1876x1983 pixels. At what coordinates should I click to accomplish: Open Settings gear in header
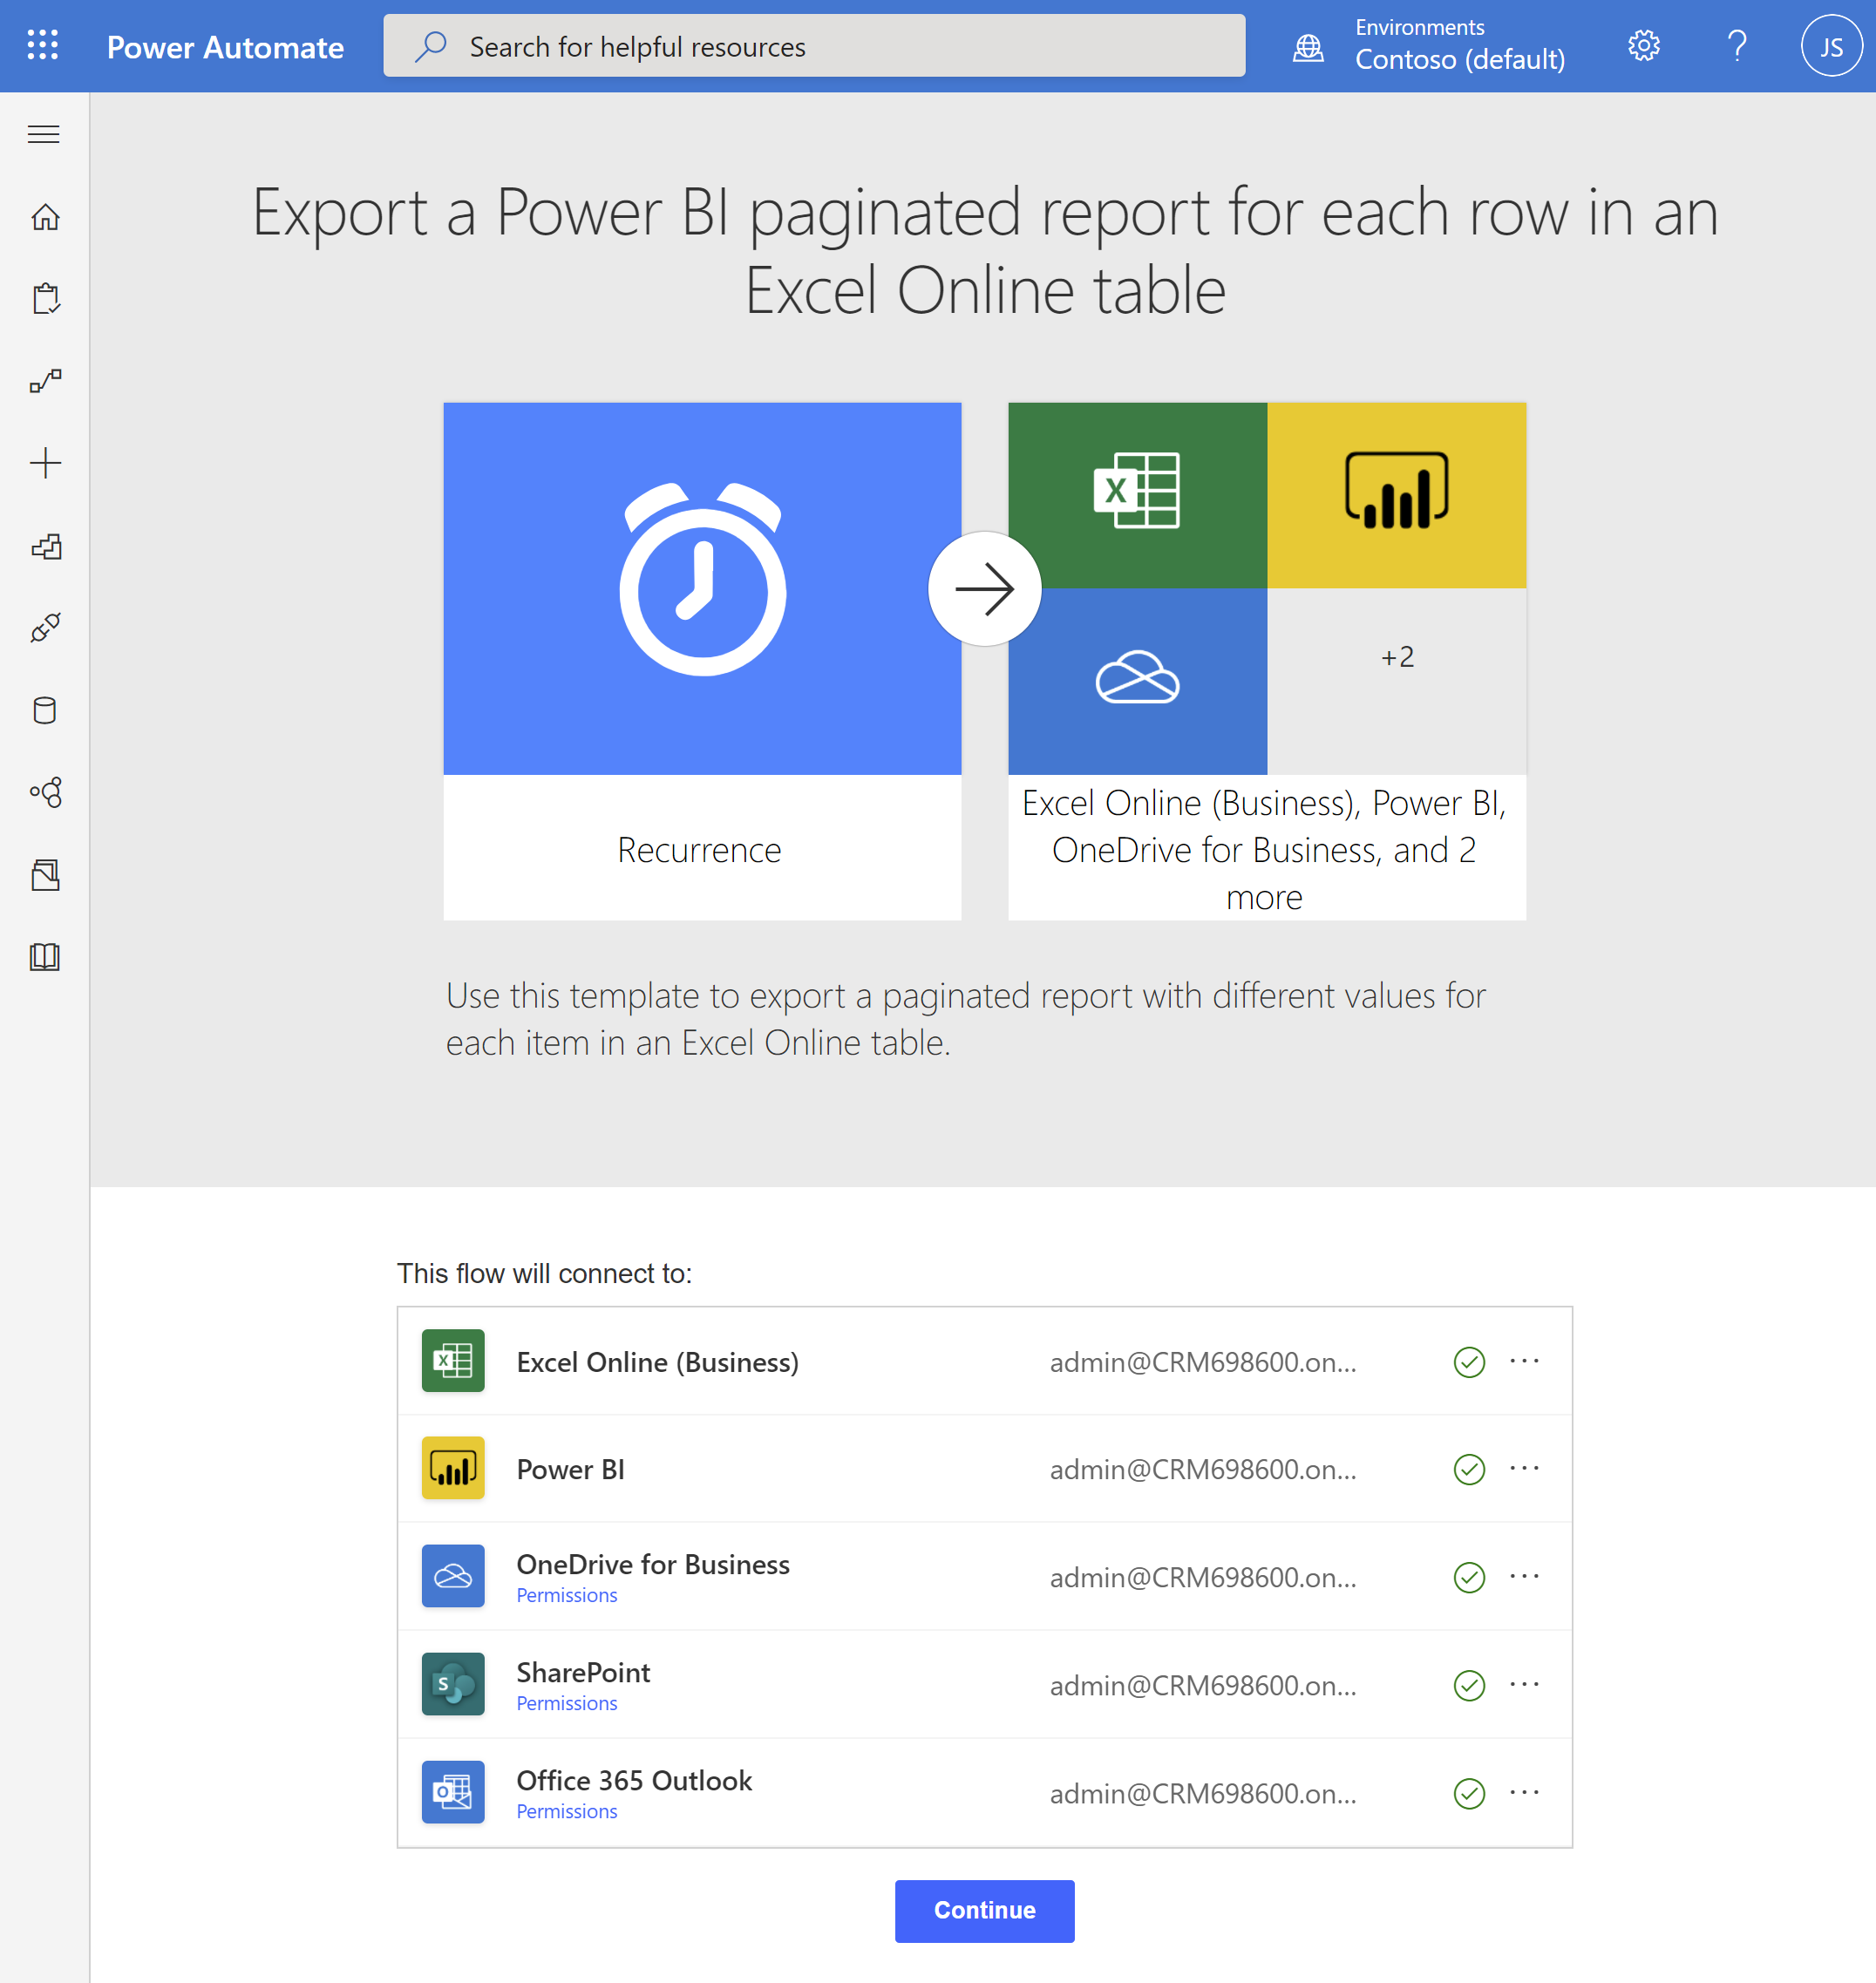1644,46
